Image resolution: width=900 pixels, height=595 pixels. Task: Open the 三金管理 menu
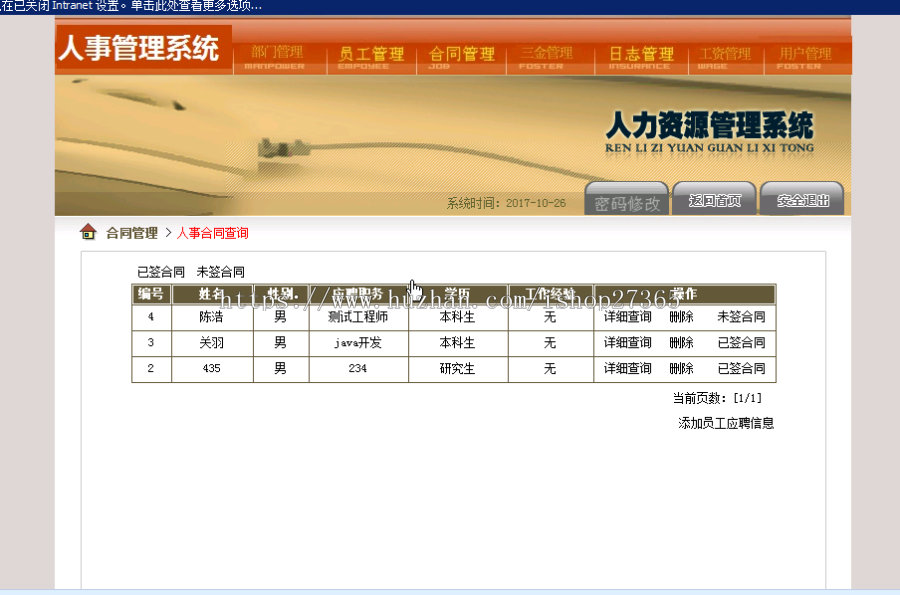click(546, 57)
